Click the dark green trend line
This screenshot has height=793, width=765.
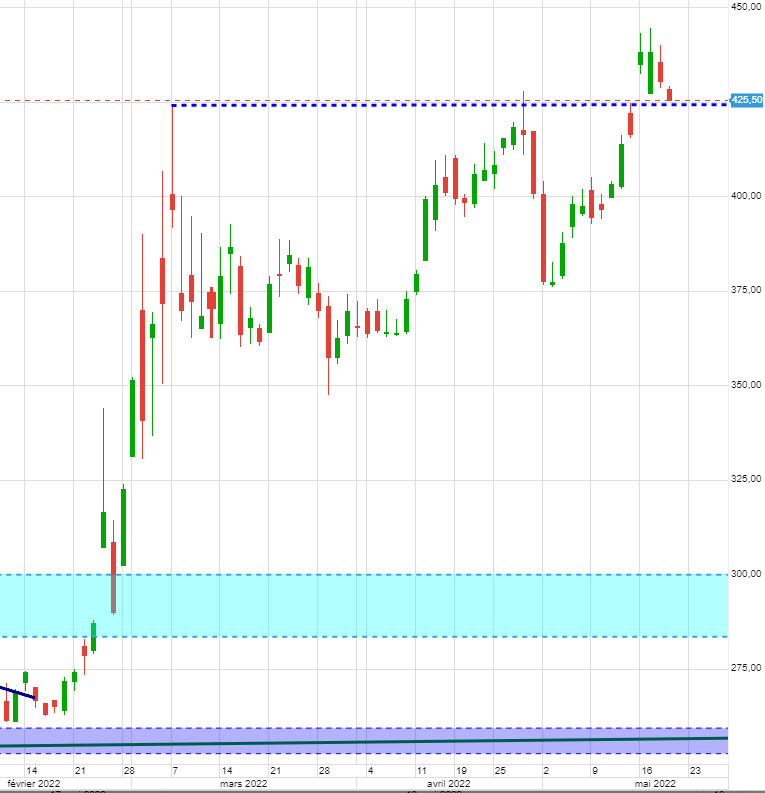pos(400,742)
